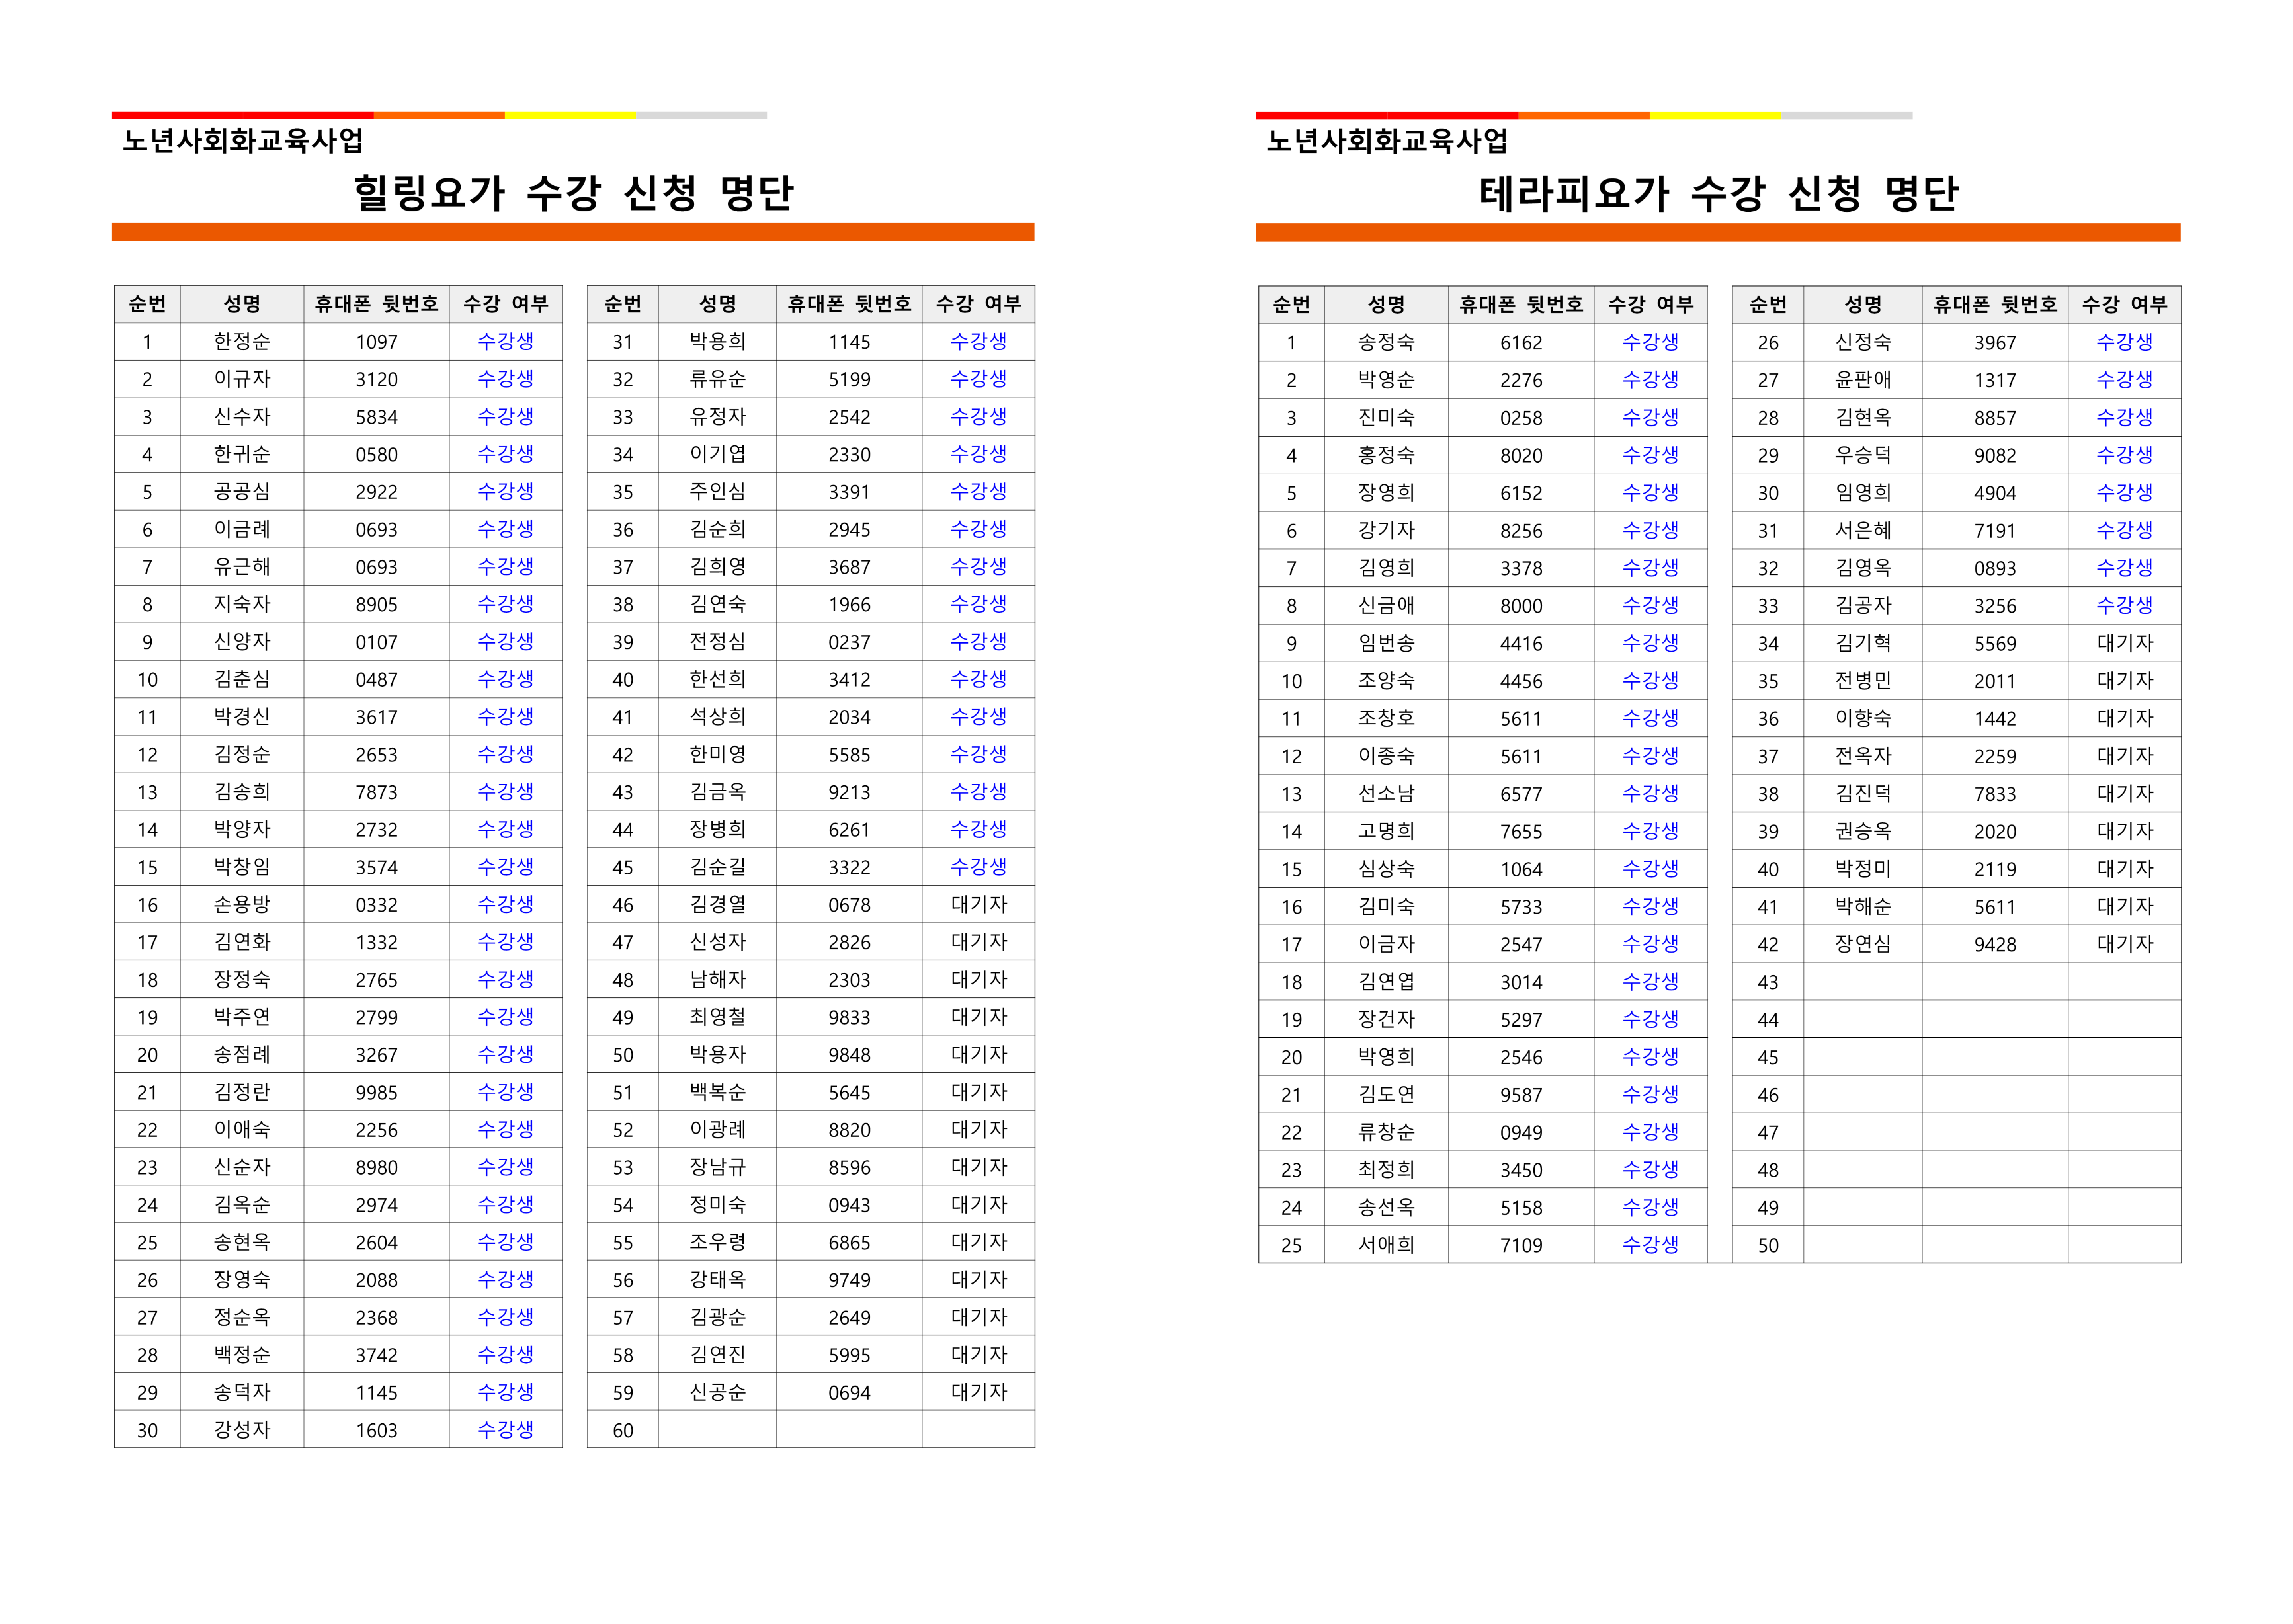Click the orange divider under 힐링요가 title
2293x1624 pixels.
point(573,232)
